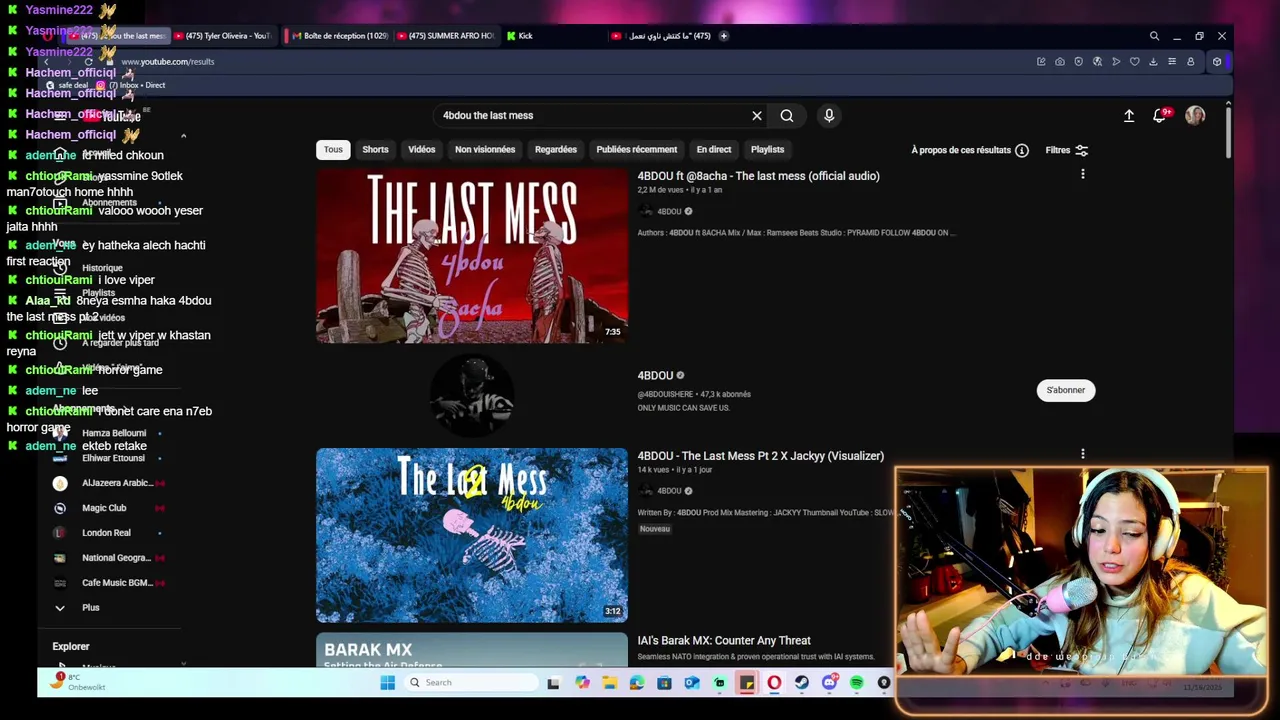Launch Copilot from the taskbar
Image resolution: width=1280 pixels, height=720 pixels.
tap(582, 683)
